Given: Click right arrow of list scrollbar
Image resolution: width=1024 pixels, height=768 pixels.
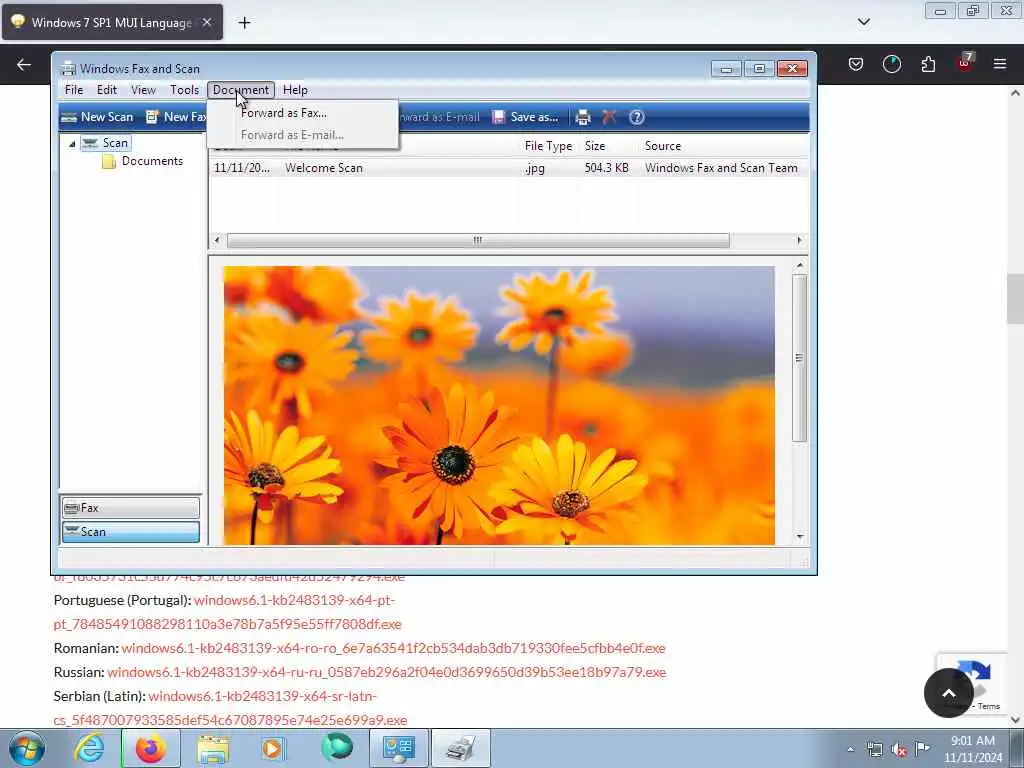Looking at the screenshot, I should click(x=799, y=240).
